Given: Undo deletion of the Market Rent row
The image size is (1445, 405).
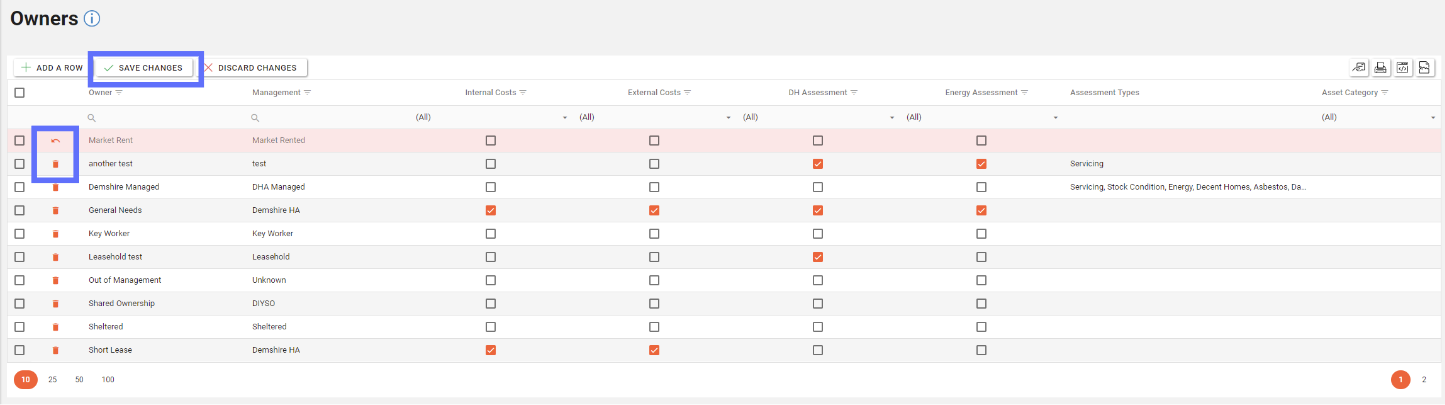Looking at the screenshot, I should pyautogui.click(x=56, y=141).
